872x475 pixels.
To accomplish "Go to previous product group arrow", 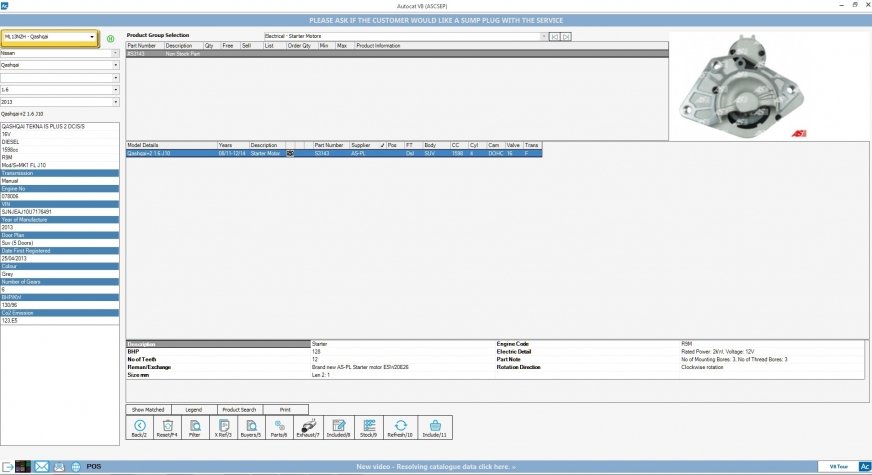I will coord(555,37).
